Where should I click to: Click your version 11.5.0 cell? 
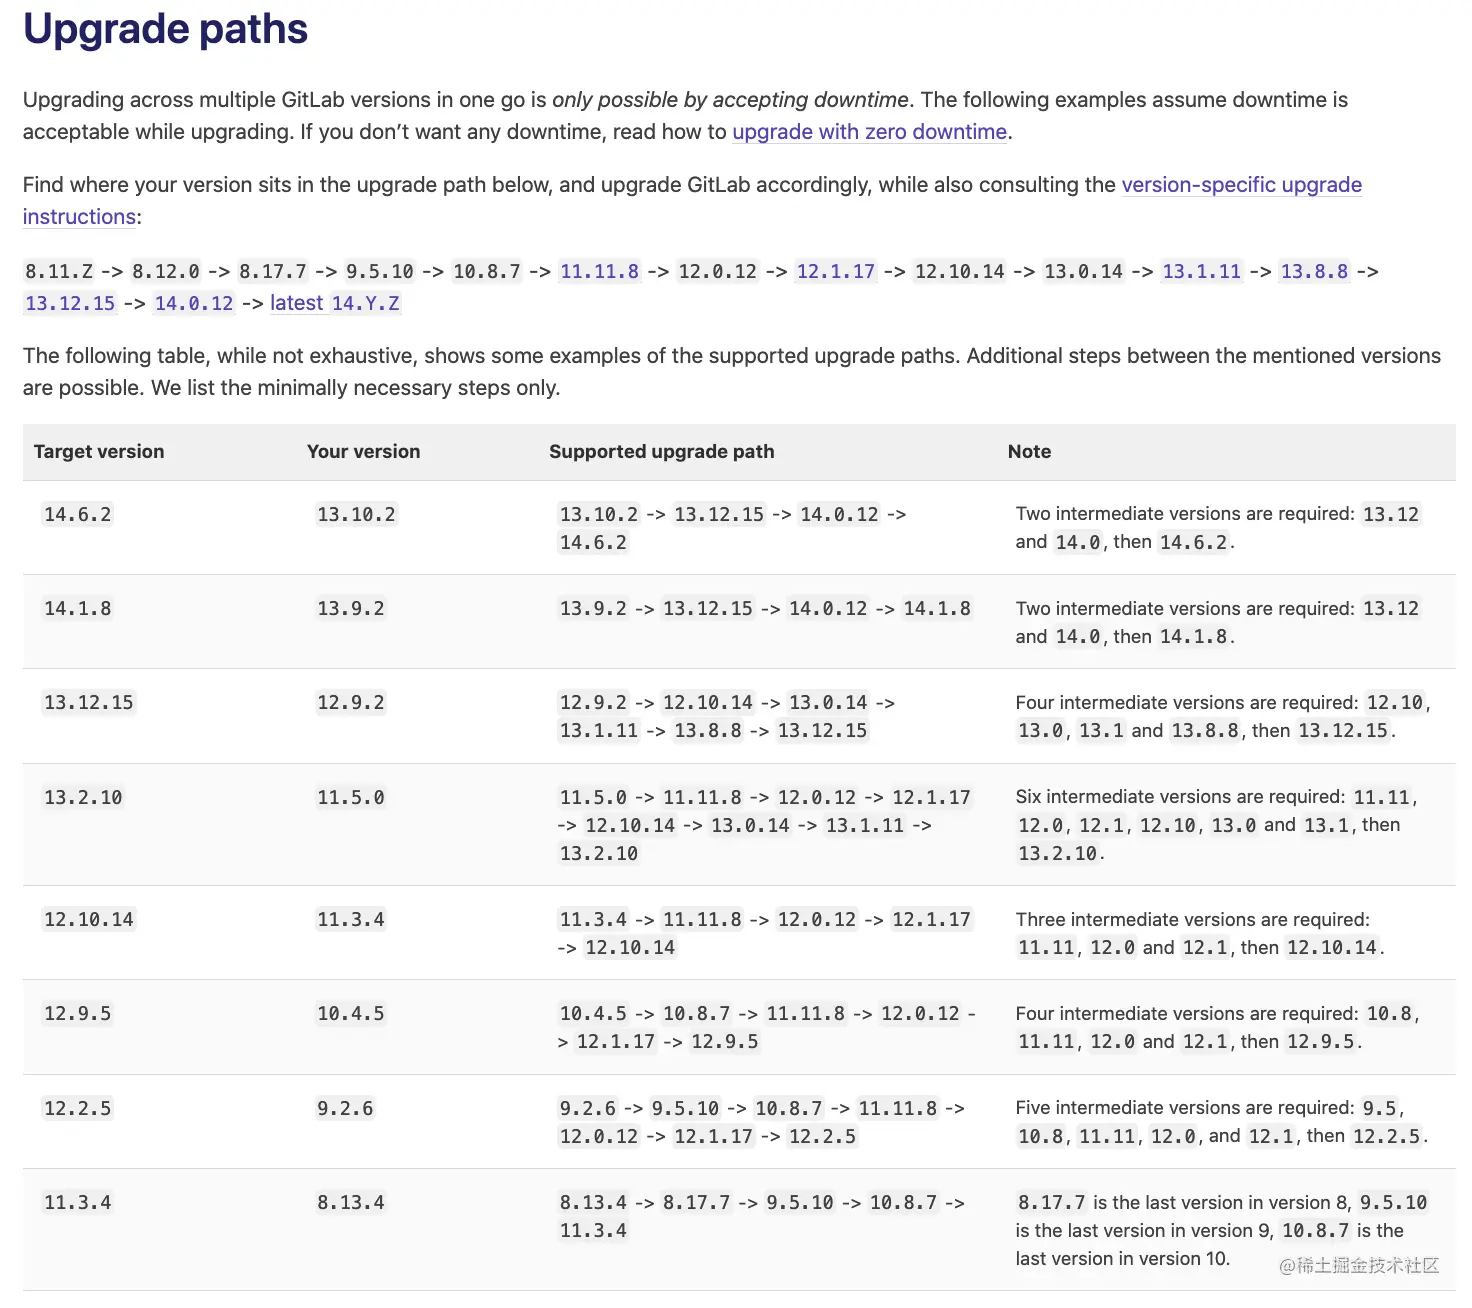click(351, 797)
